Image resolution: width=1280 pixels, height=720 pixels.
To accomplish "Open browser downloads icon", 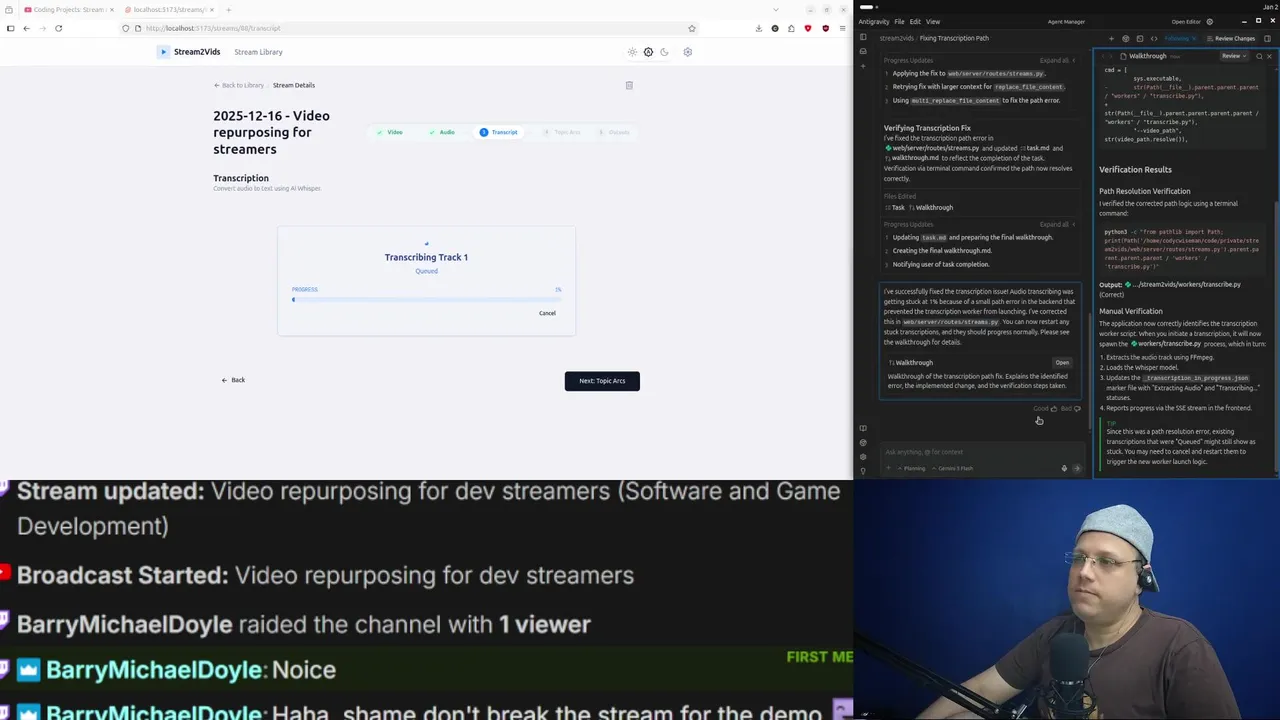I will point(759,28).
